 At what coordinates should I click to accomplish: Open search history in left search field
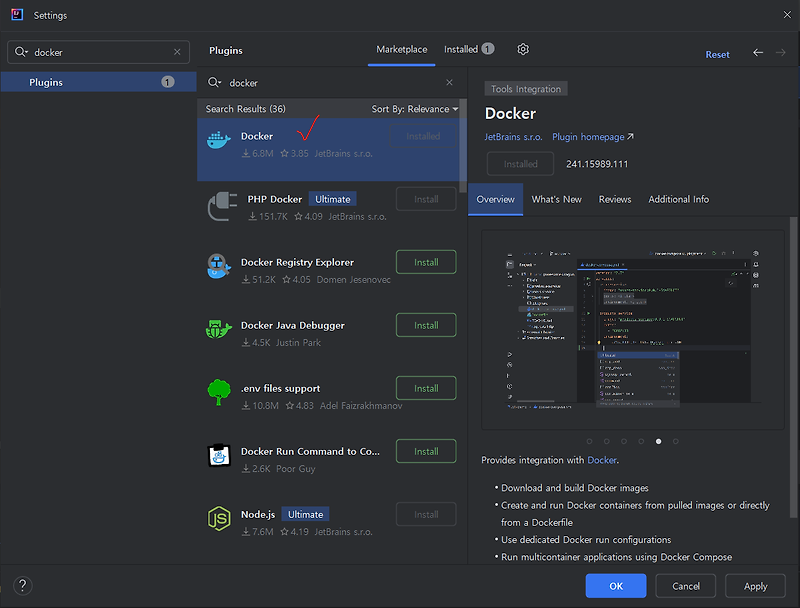click(x=21, y=51)
